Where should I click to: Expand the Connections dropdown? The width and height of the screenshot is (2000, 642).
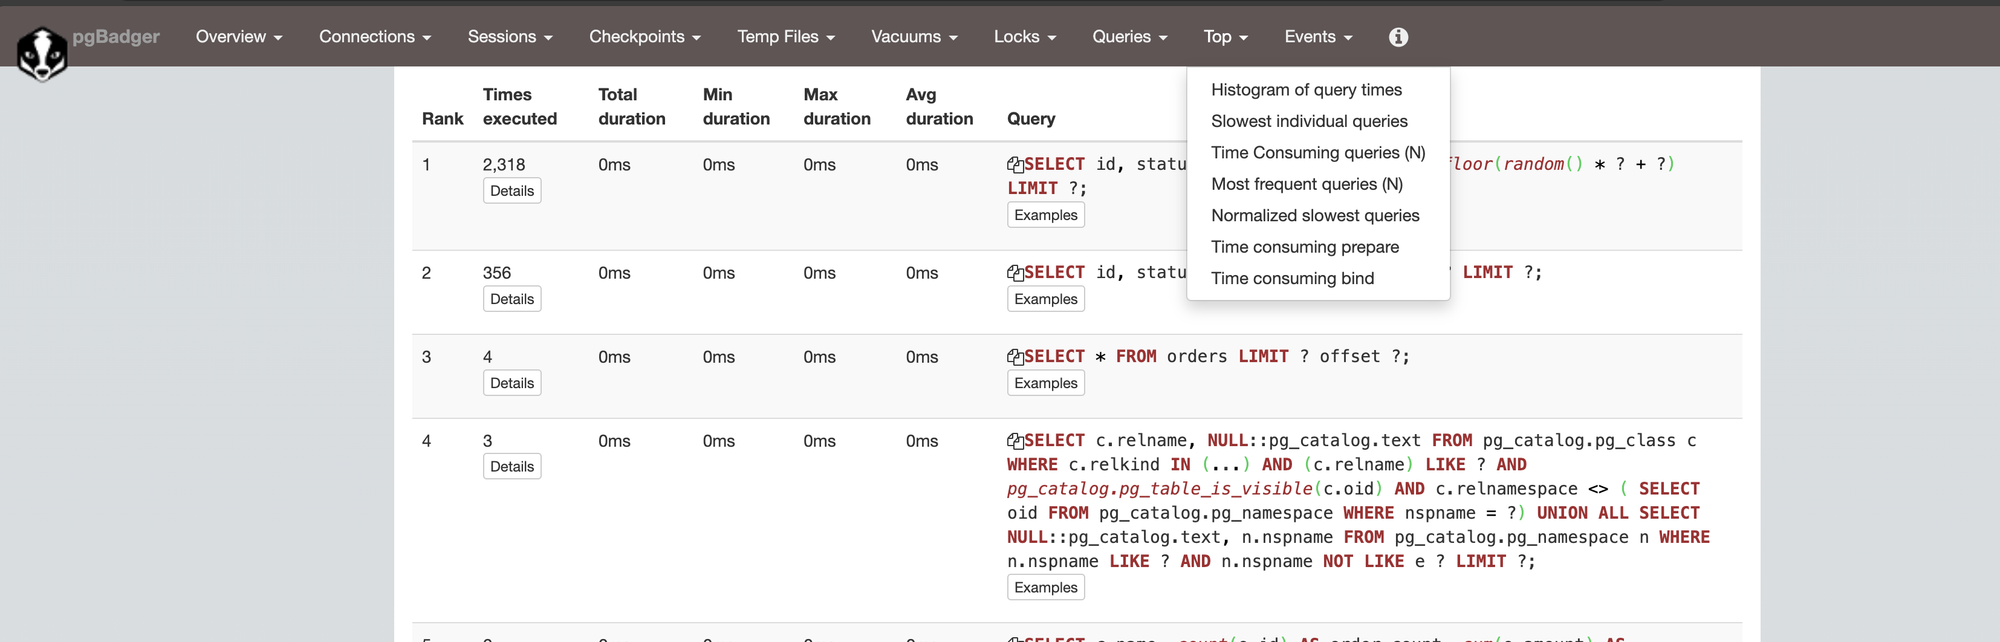pyautogui.click(x=375, y=37)
